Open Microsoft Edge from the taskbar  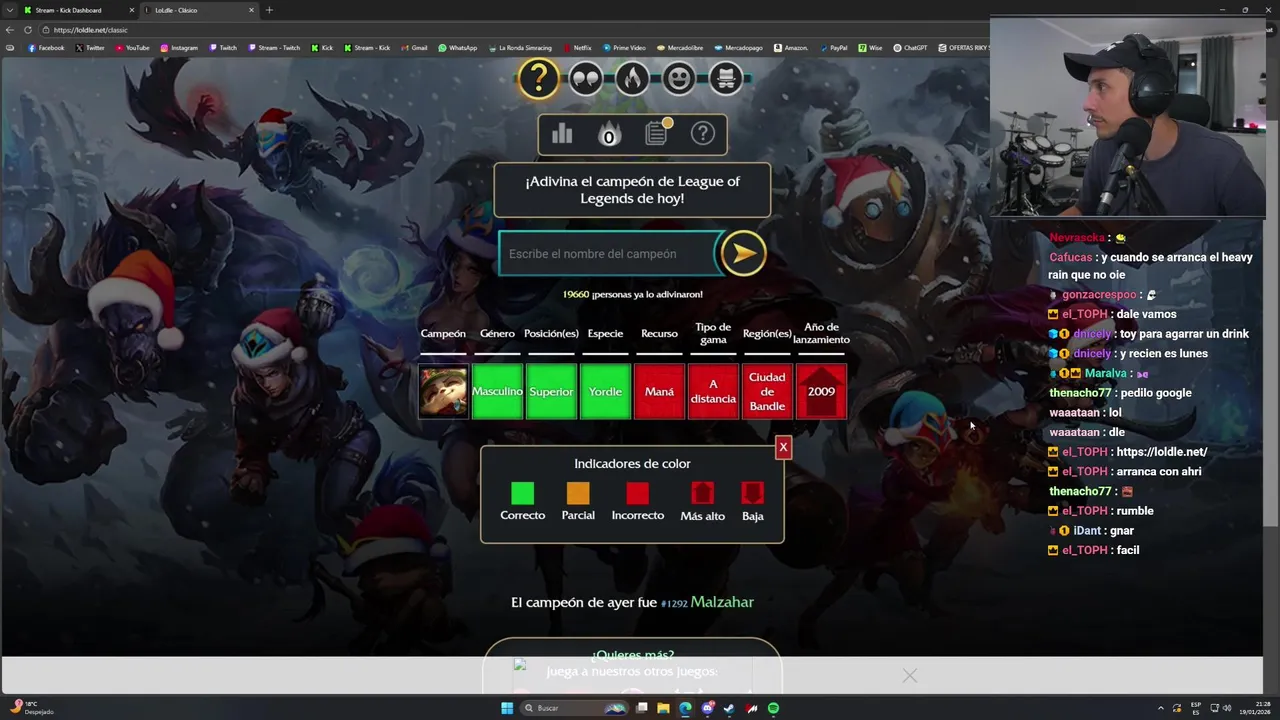click(x=685, y=708)
